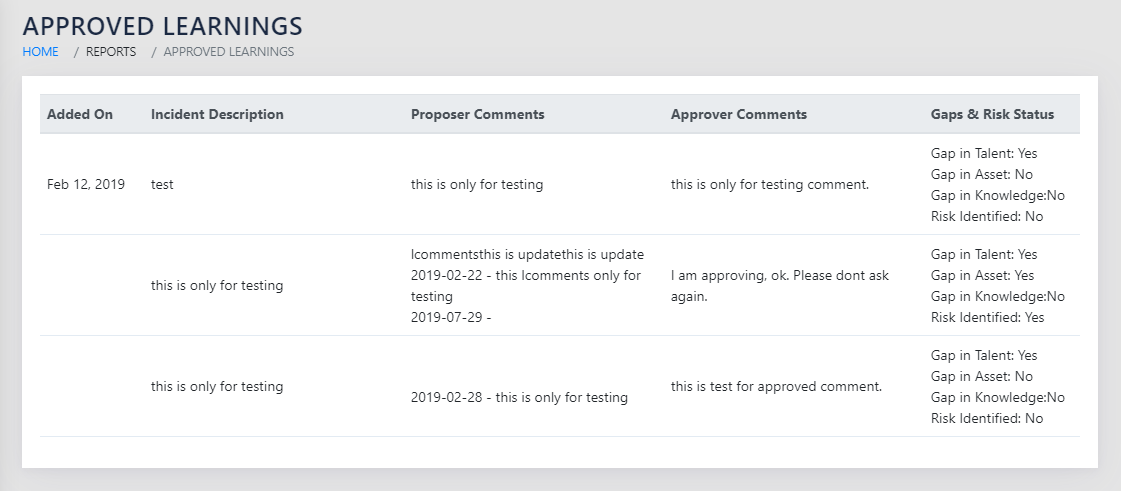1121x491 pixels.
Task: Click the Incident Description column header
Action: pyautogui.click(x=217, y=114)
